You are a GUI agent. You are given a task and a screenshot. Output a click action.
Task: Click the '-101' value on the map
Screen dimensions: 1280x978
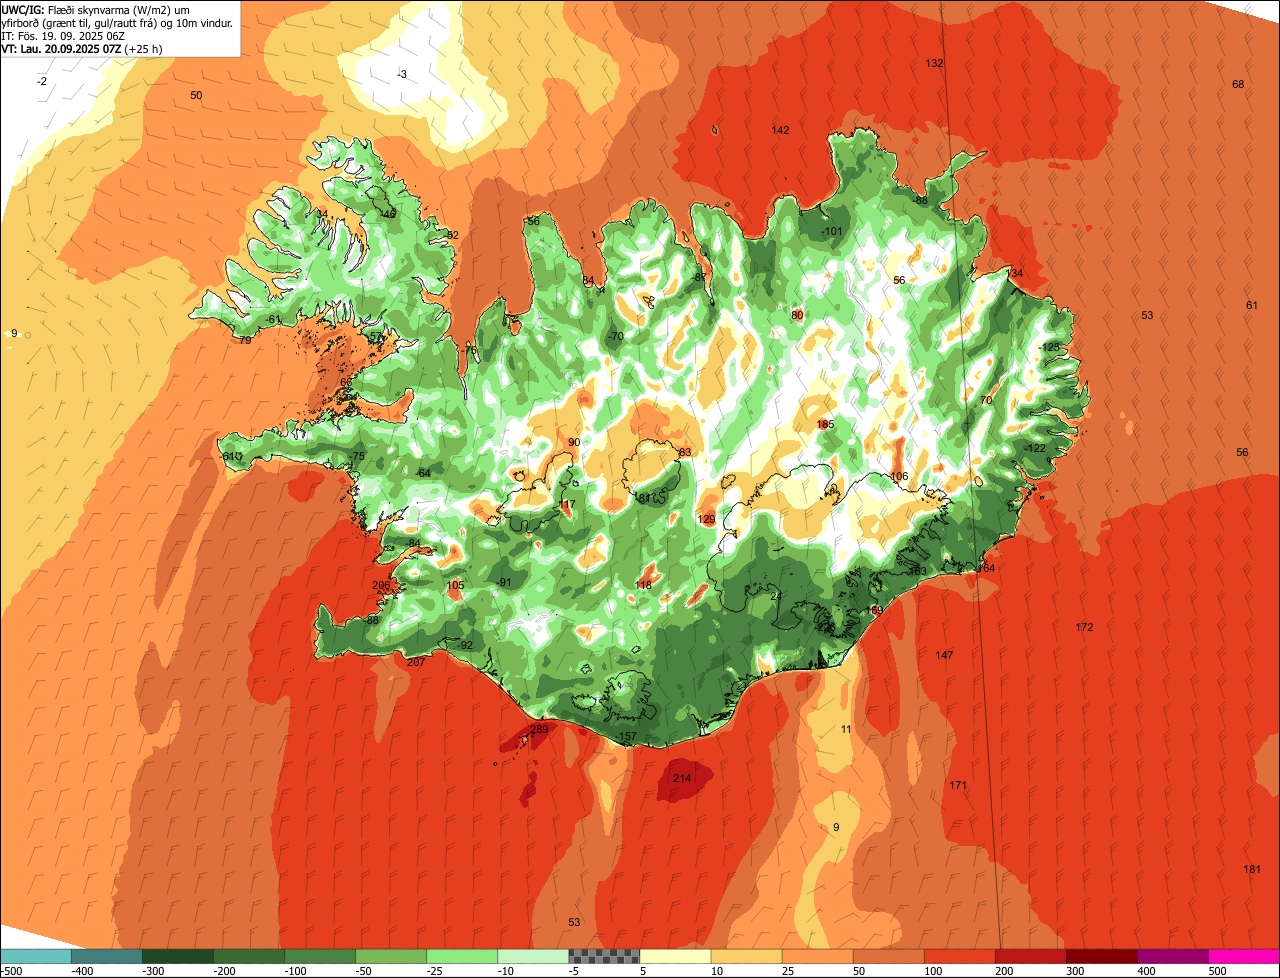[x=832, y=232]
